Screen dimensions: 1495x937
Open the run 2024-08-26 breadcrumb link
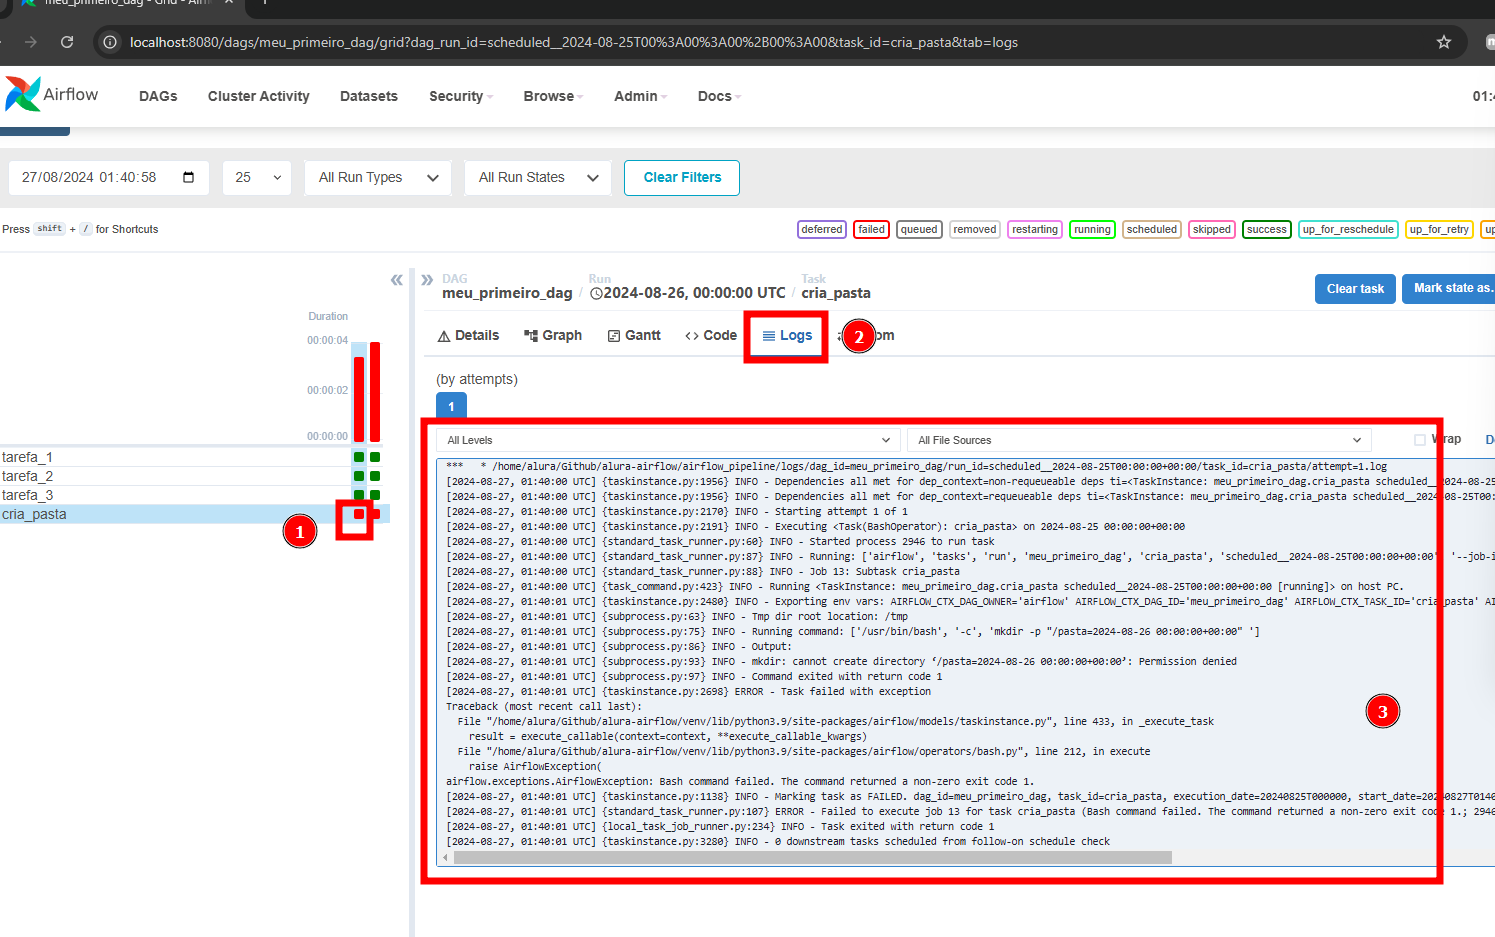[x=688, y=293]
